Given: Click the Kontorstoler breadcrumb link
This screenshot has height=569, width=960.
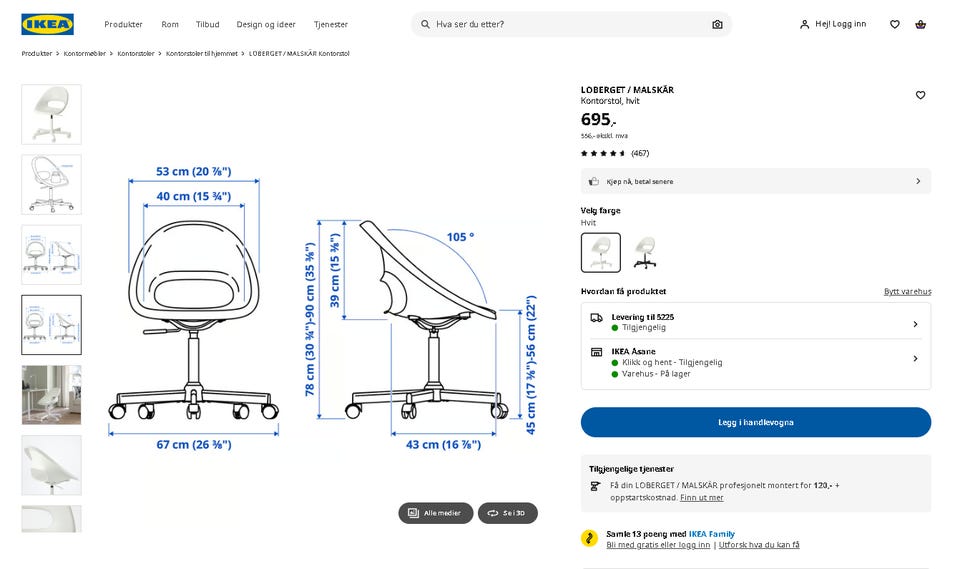Looking at the screenshot, I should tap(136, 54).
